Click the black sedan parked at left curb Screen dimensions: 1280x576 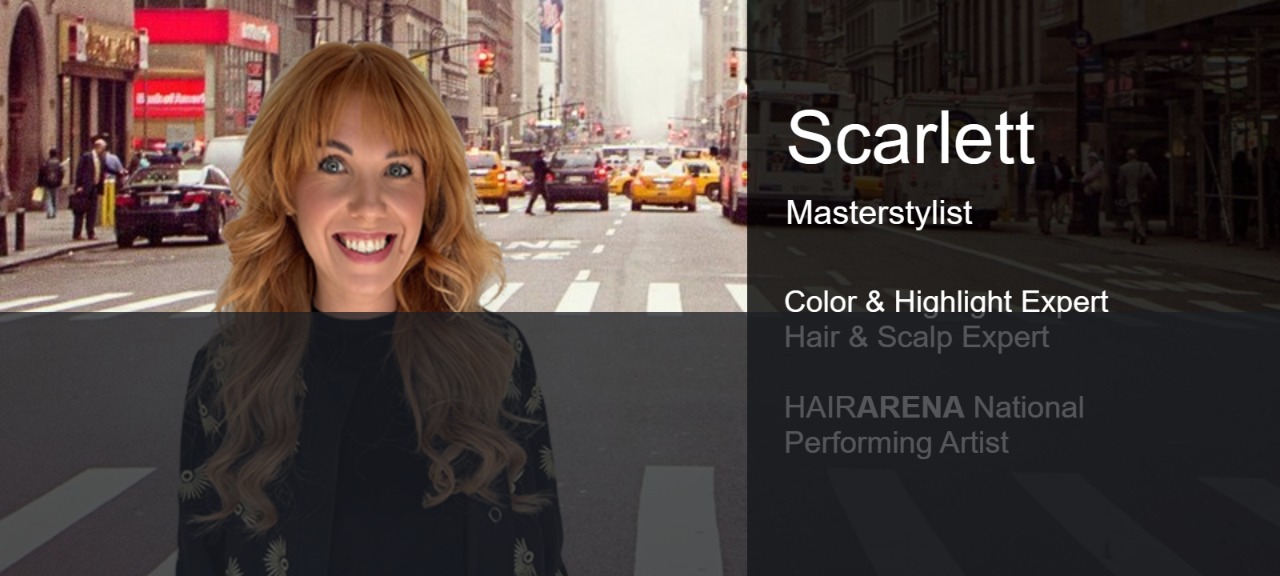tap(177, 205)
